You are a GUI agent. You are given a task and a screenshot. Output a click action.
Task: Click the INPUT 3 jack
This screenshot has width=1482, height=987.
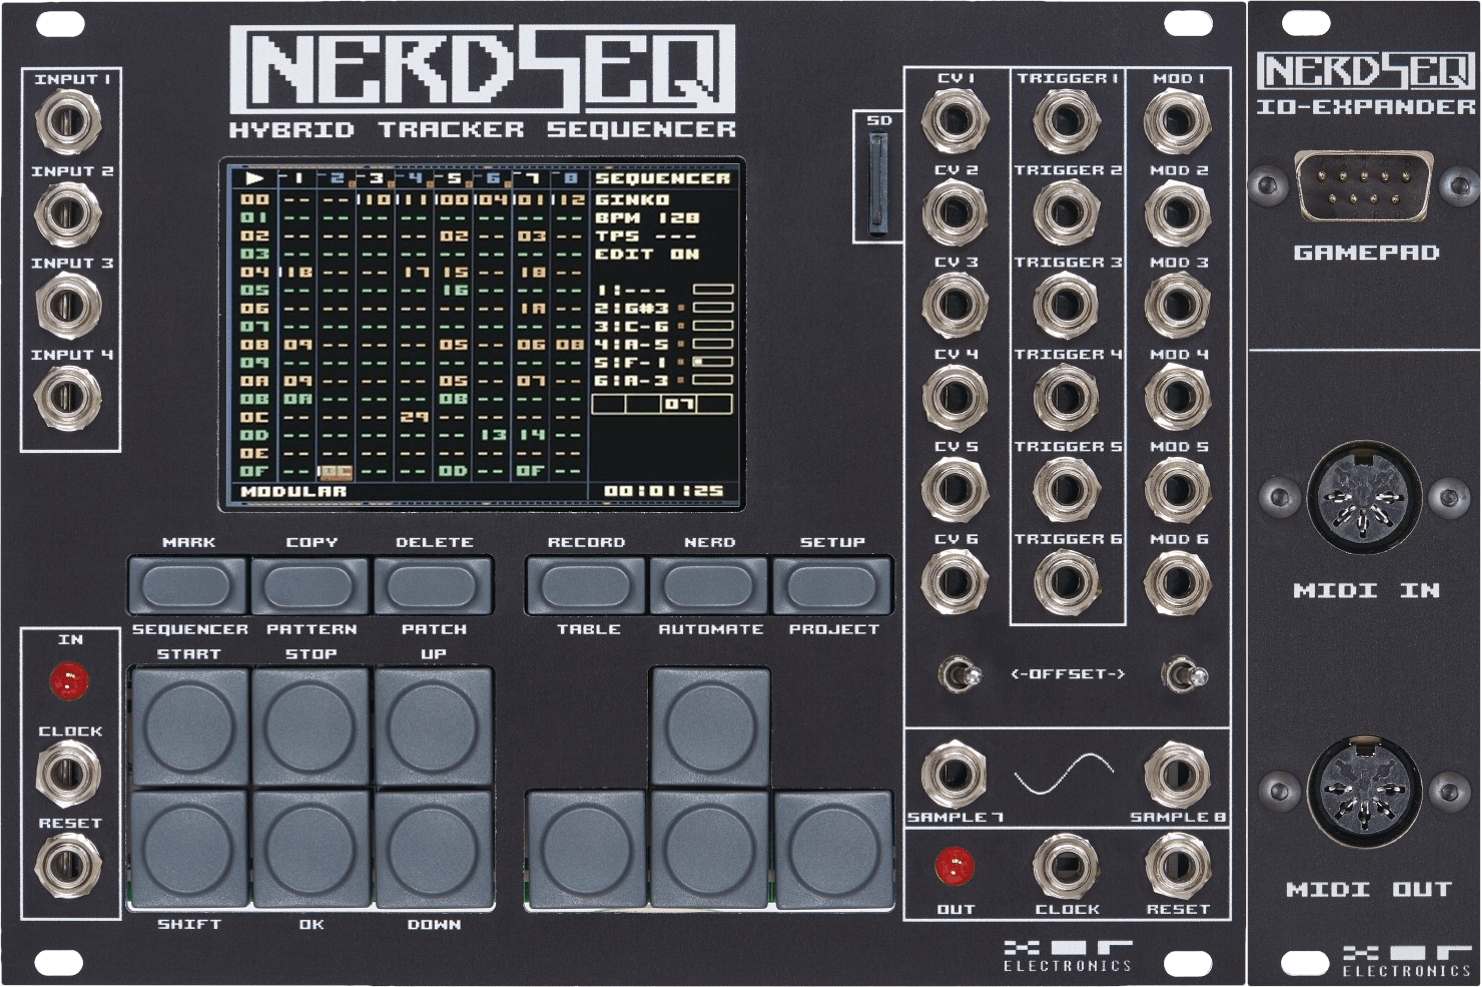tap(68, 305)
